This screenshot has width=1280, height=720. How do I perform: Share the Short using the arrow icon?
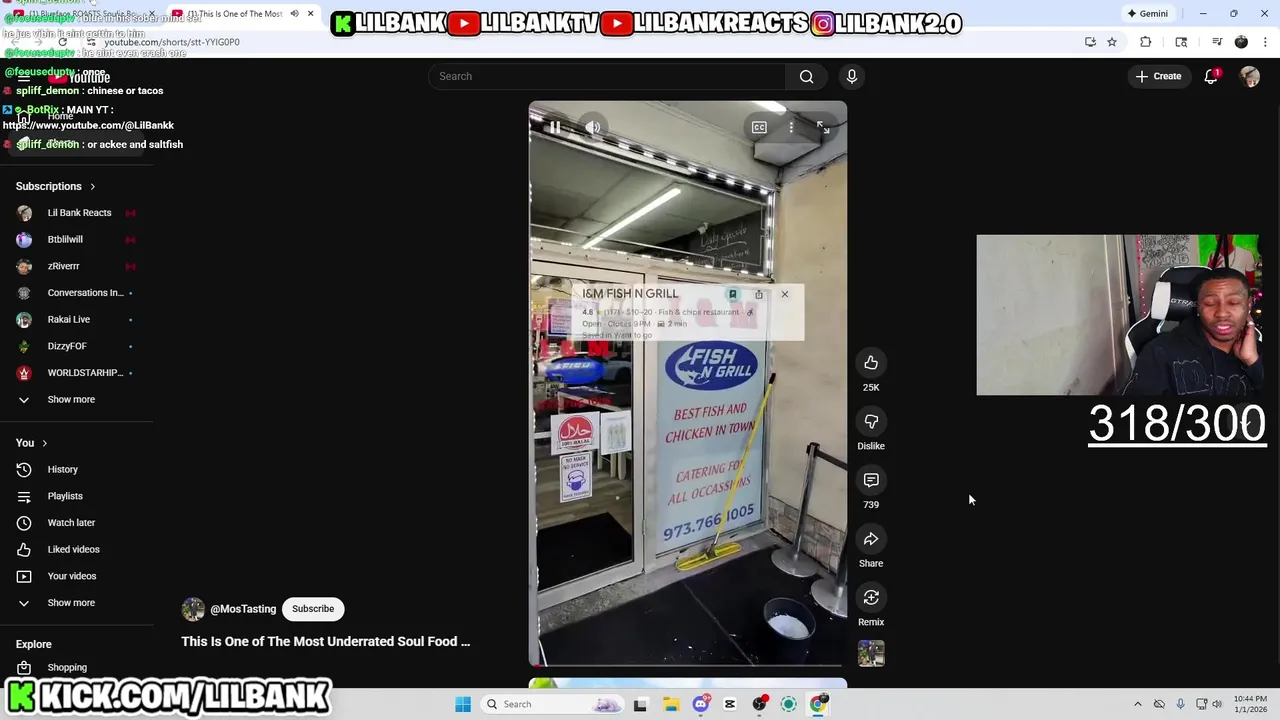coord(871,539)
